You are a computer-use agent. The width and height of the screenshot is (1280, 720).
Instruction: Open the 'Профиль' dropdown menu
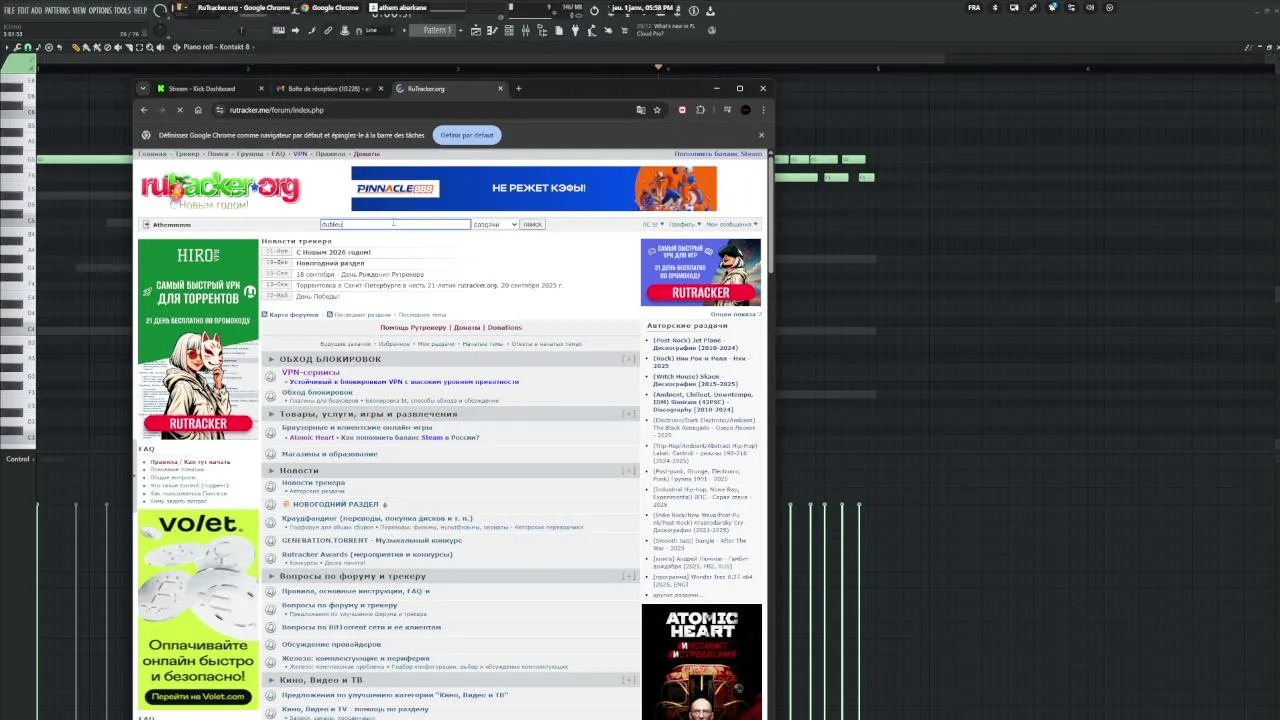click(x=685, y=224)
